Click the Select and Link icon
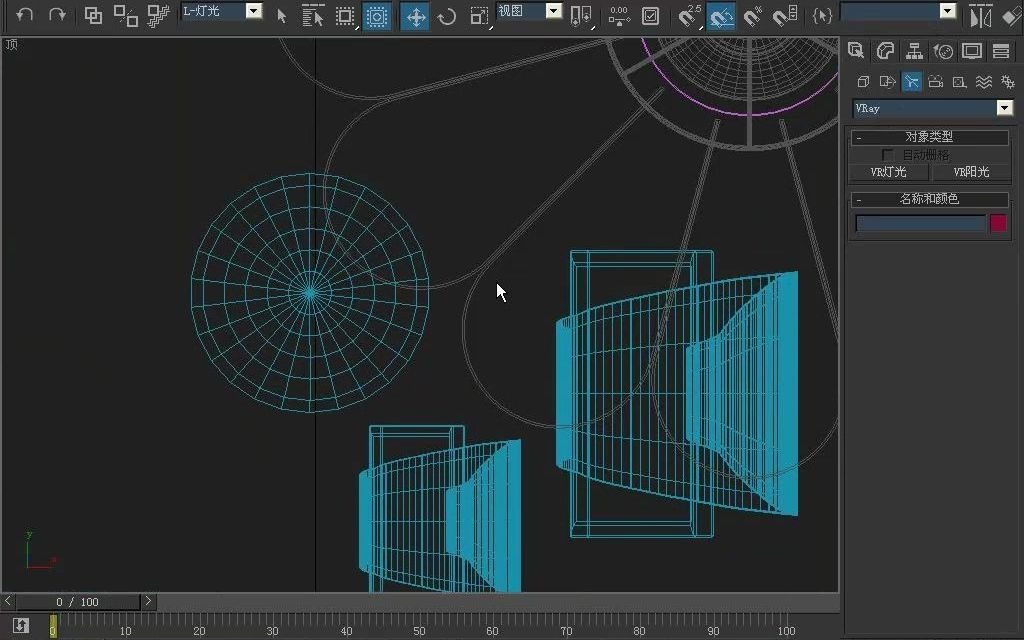This screenshot has height=640, width=1024. tap(92, 15)
